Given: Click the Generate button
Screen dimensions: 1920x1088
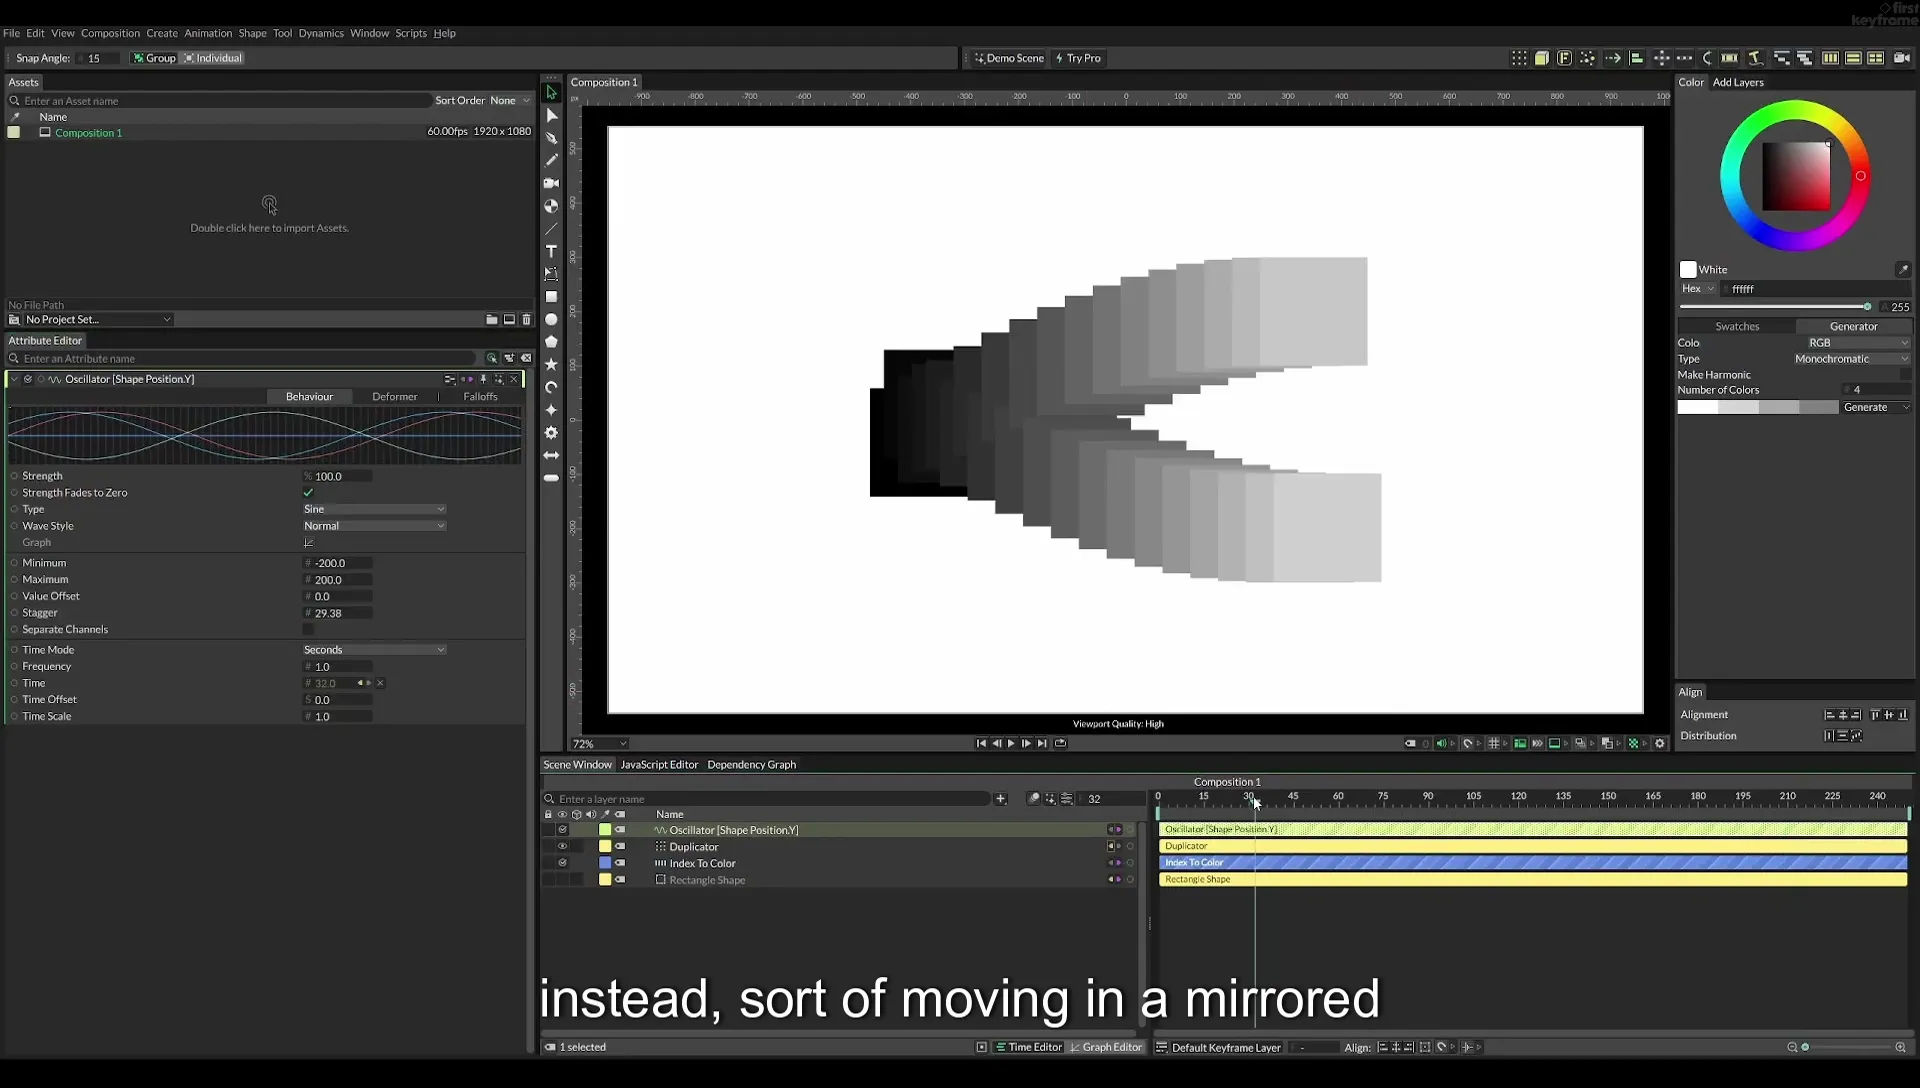Looking at the screenshot, I should 1876,407.
